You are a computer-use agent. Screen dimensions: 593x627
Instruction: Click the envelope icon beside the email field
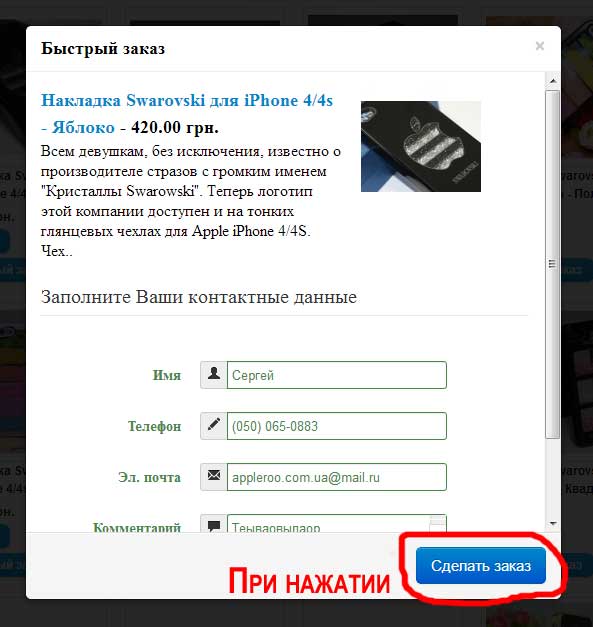click(x=214, y=476)
